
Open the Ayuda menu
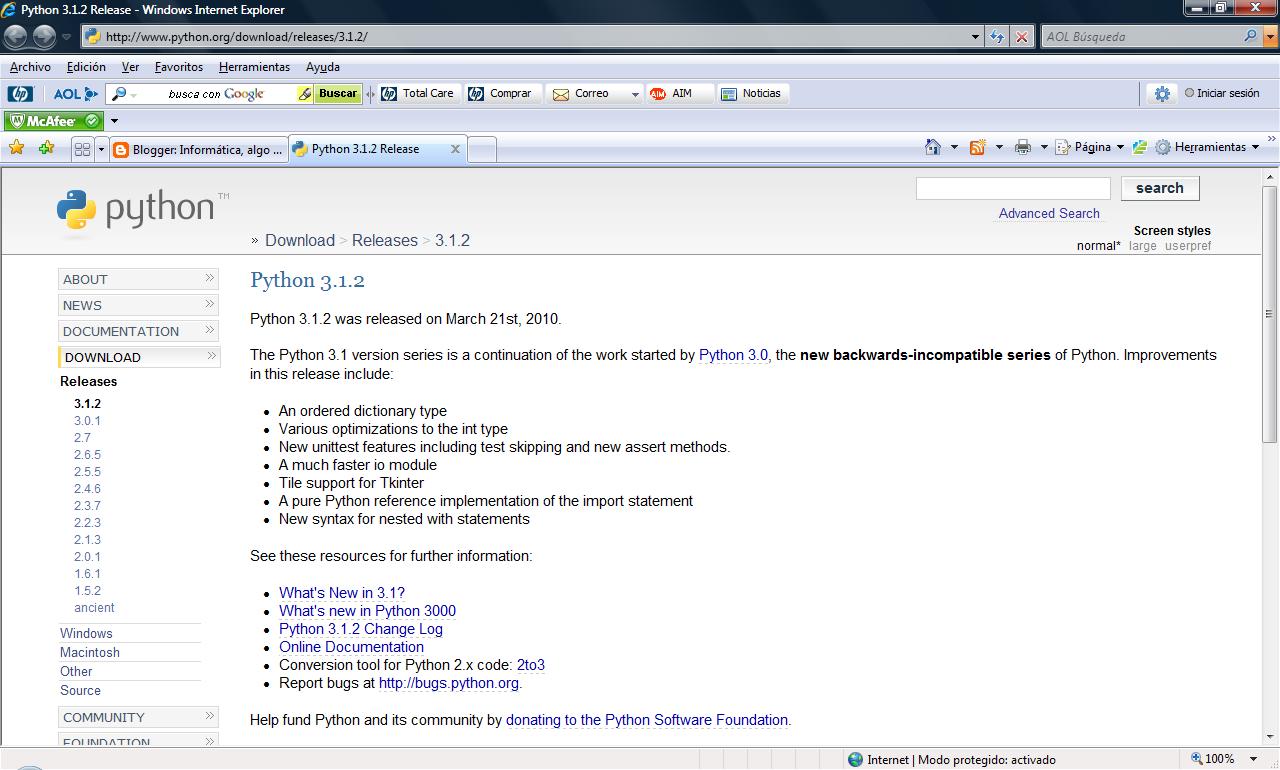tap(323, 67)
